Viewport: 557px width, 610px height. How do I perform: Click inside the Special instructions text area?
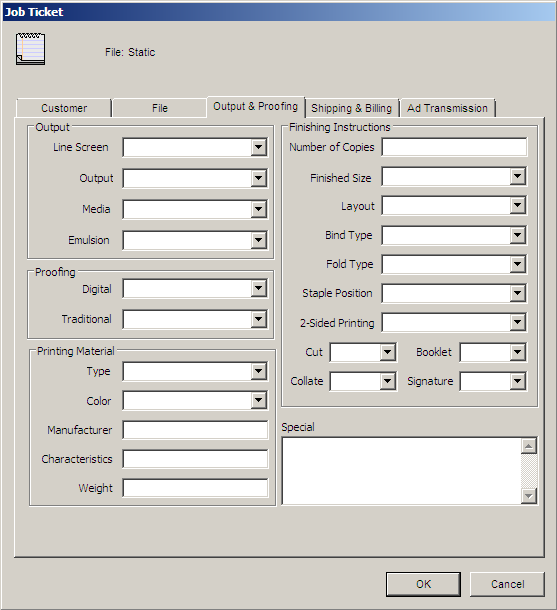coord(401,471)
